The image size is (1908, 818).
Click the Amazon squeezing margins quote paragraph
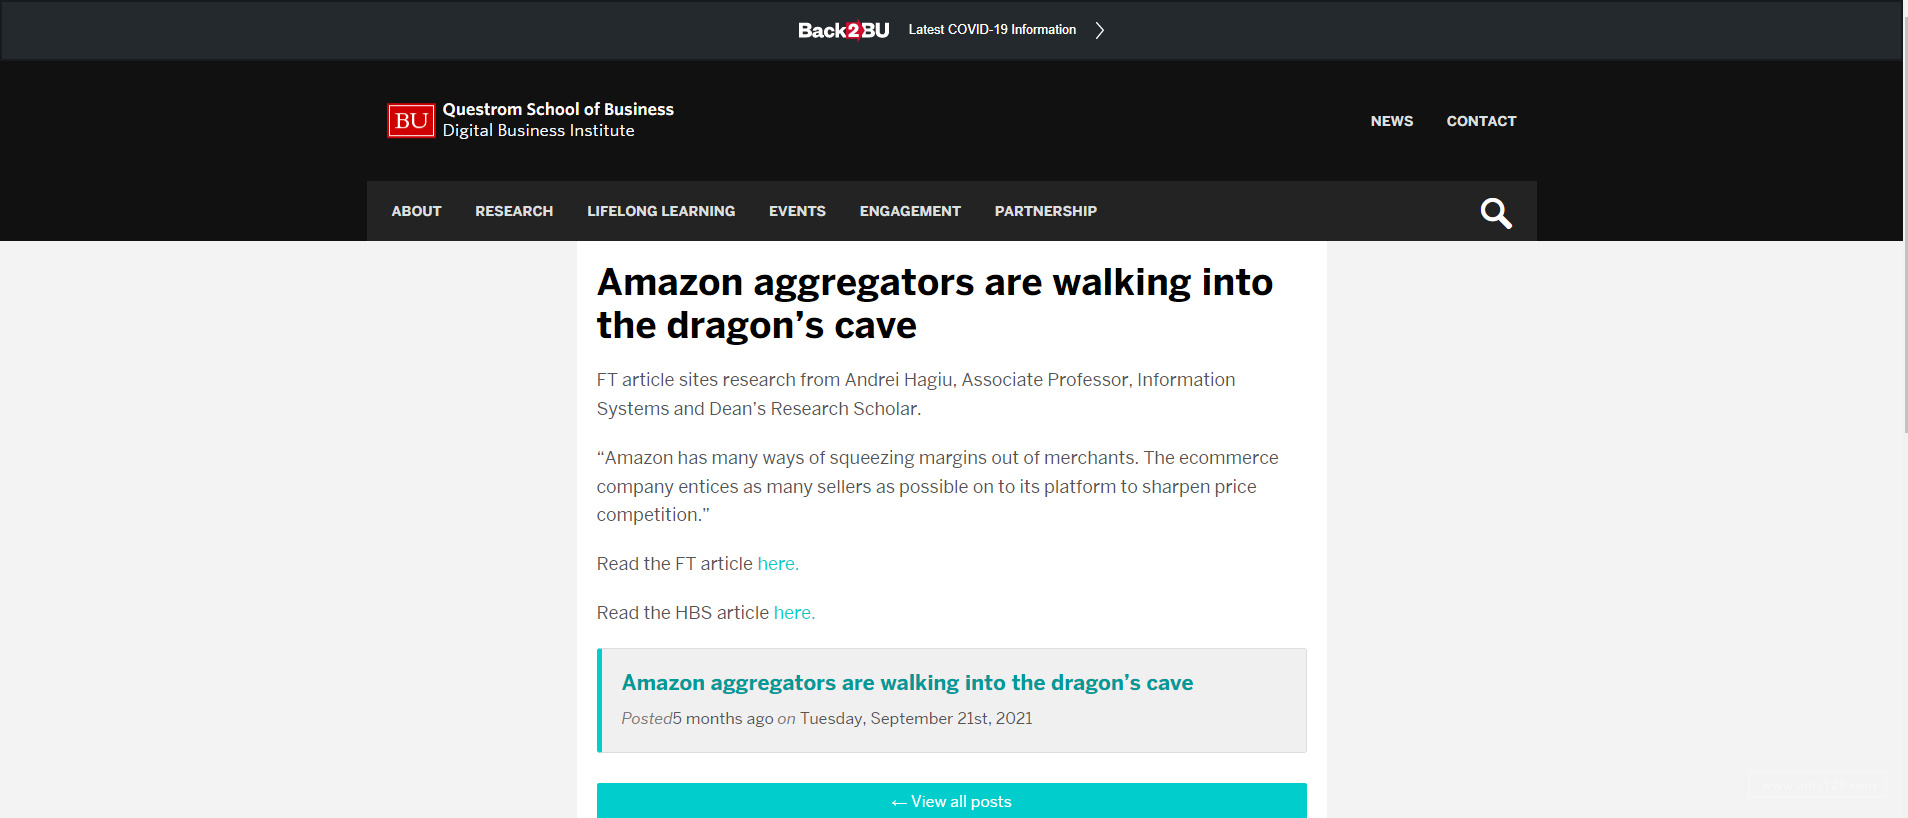tap(937, 486)
